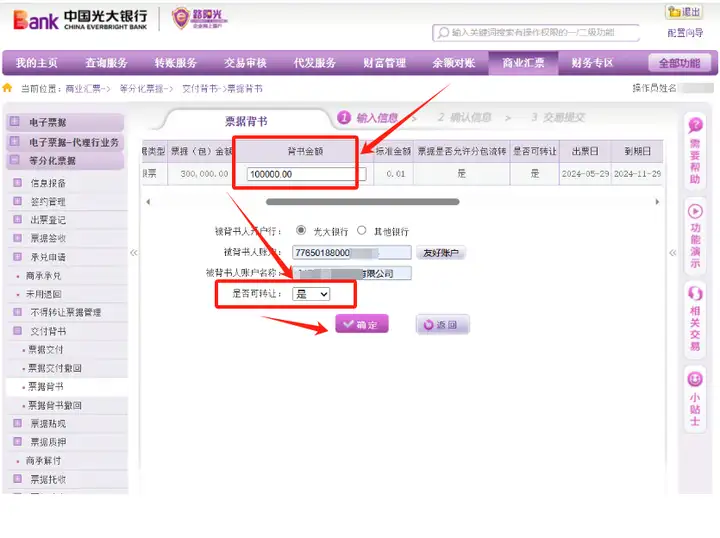Collapse right help panel with « arrow
720x538 pixels.
point(673,252)
